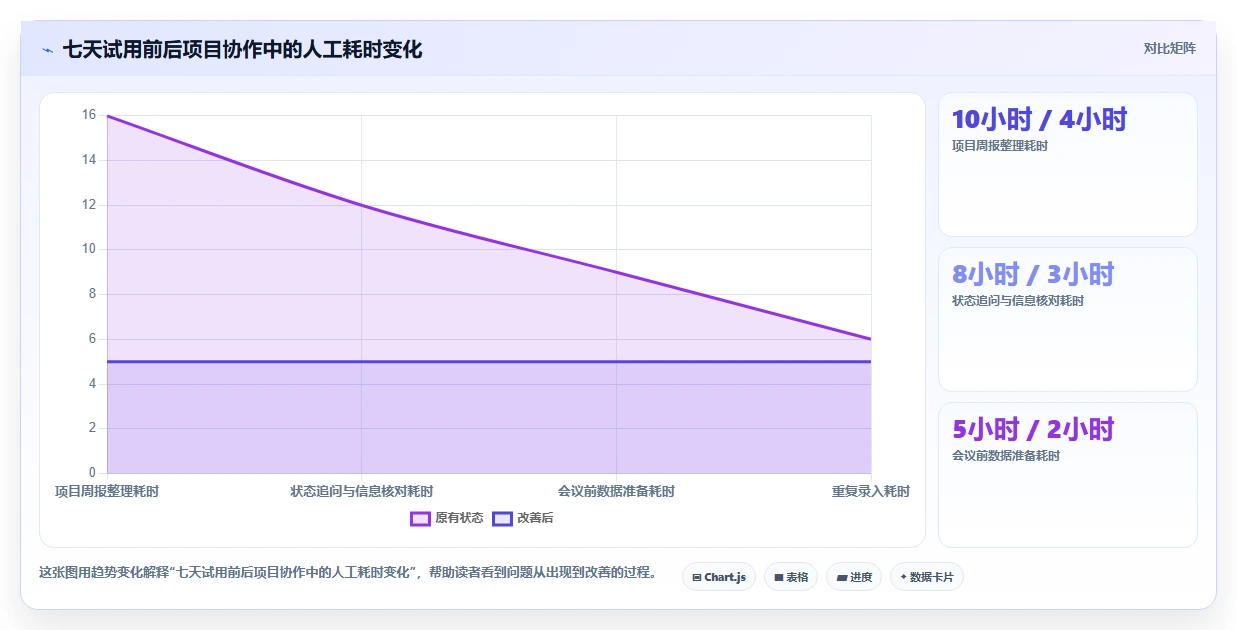Image resolution: width=1237 pixels, height=630 pixels.
Task: Click the description text below the chart
Action: 348,573
